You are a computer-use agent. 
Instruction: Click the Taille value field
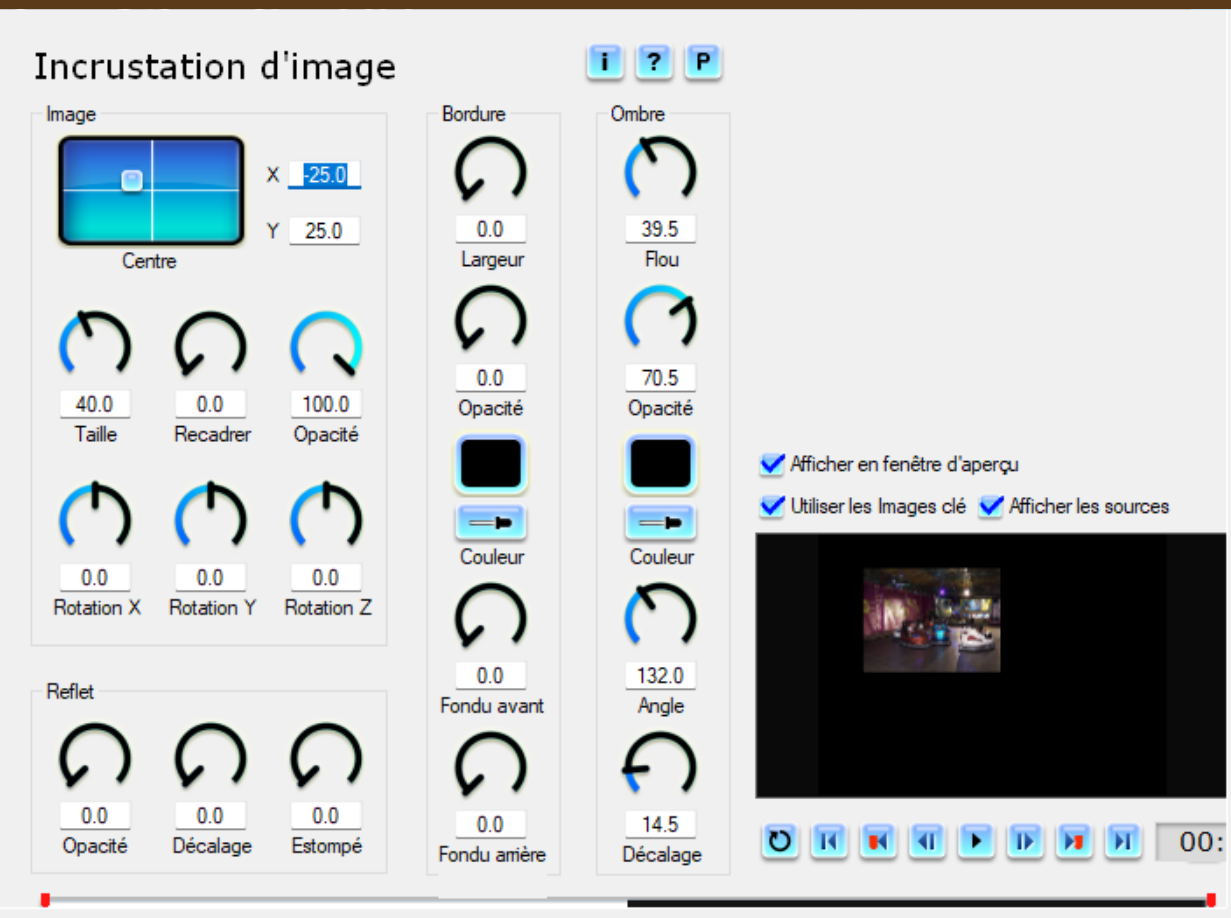[x=95, y=404]
